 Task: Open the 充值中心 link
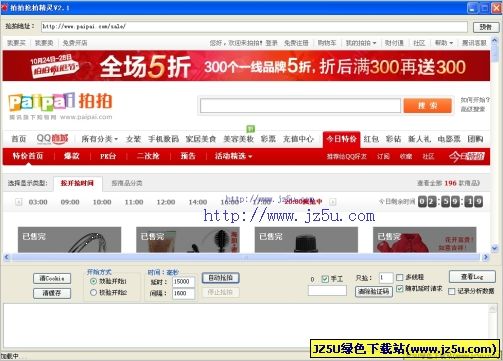(x=298, y=139)
